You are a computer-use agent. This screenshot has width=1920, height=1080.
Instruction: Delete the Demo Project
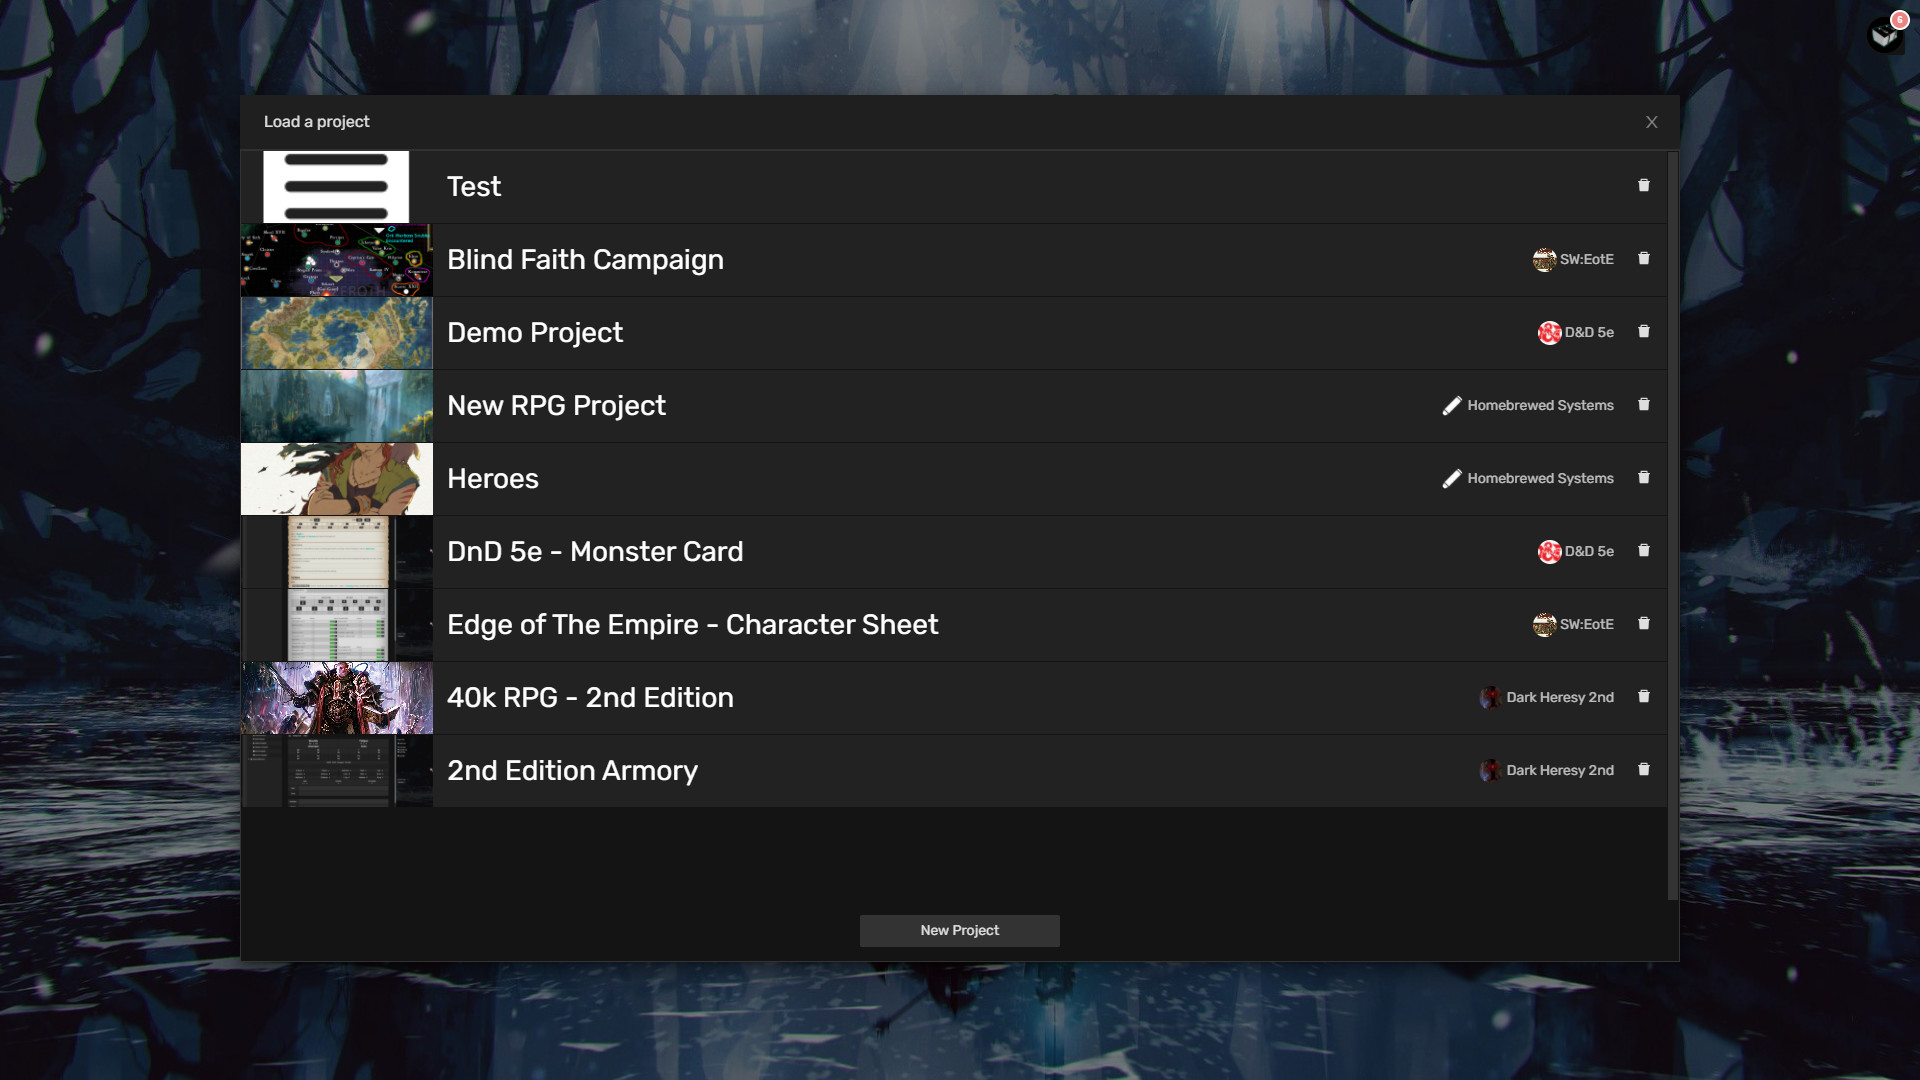(x=1643, y=331)
